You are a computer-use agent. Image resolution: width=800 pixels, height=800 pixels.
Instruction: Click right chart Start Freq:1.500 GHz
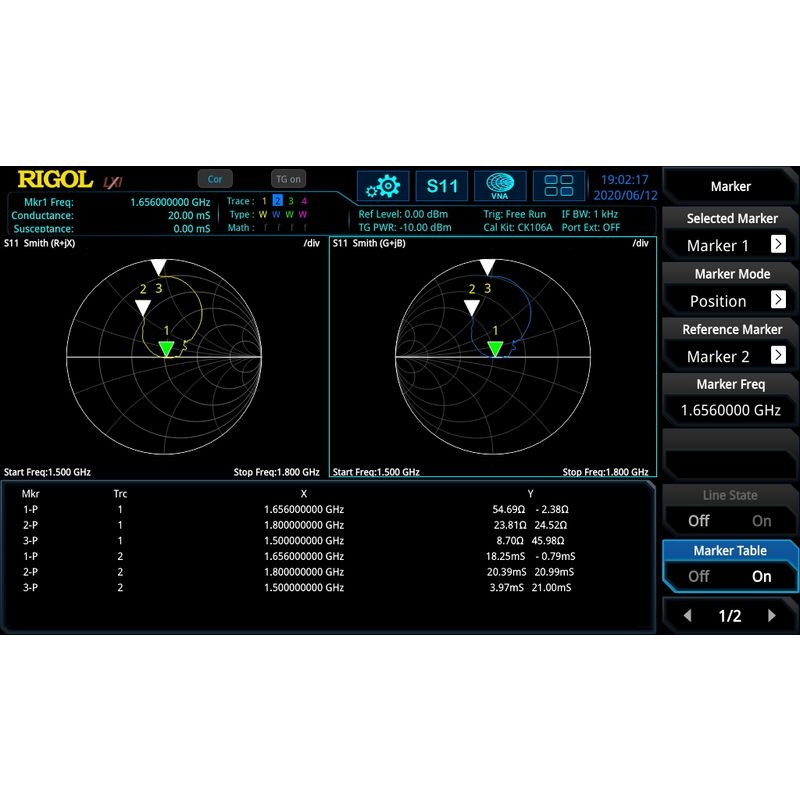376,472
